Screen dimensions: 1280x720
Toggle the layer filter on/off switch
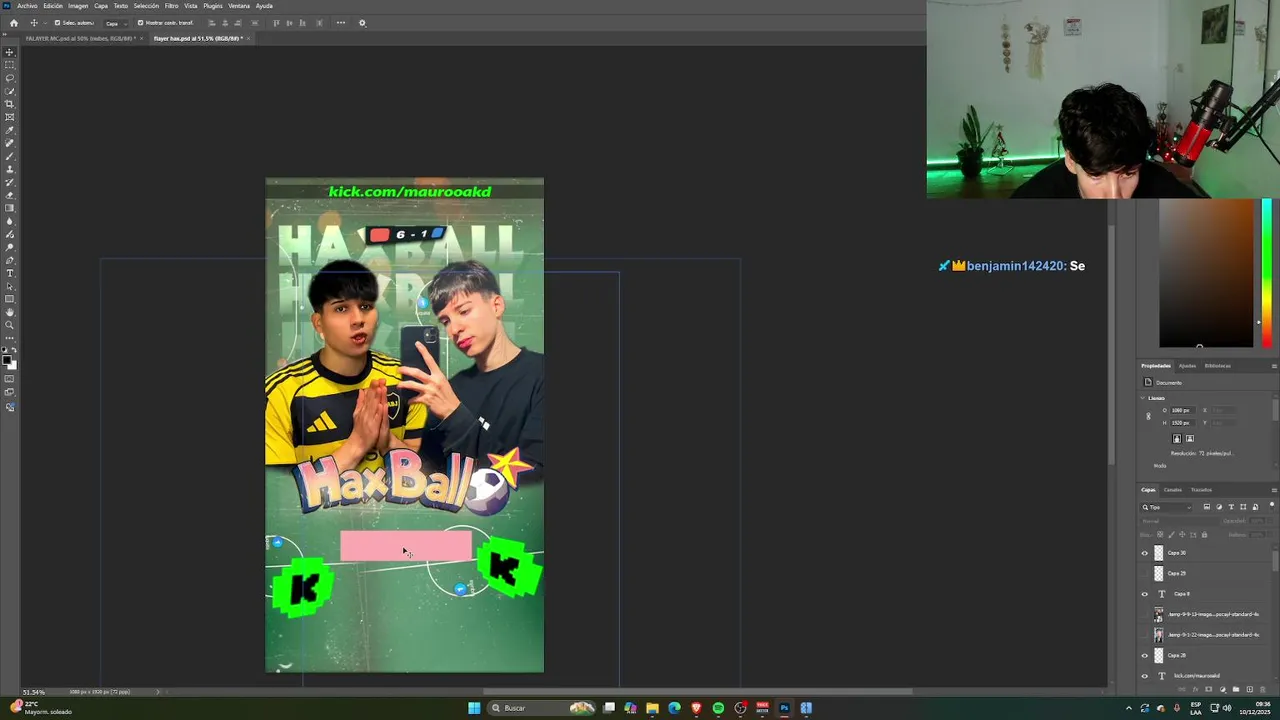point(1270,507)
